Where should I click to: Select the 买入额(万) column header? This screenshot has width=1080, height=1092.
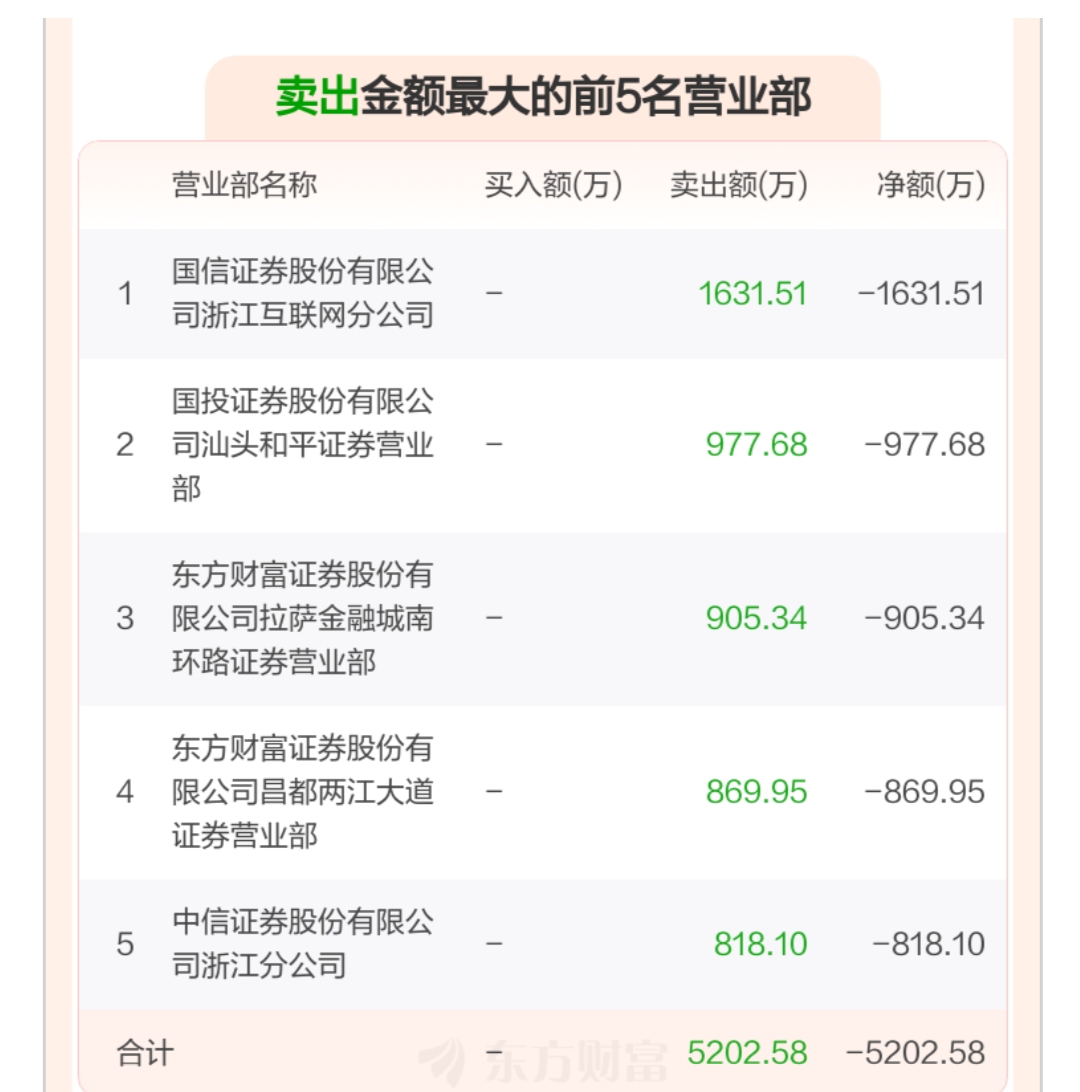click(x=553, y=185)
